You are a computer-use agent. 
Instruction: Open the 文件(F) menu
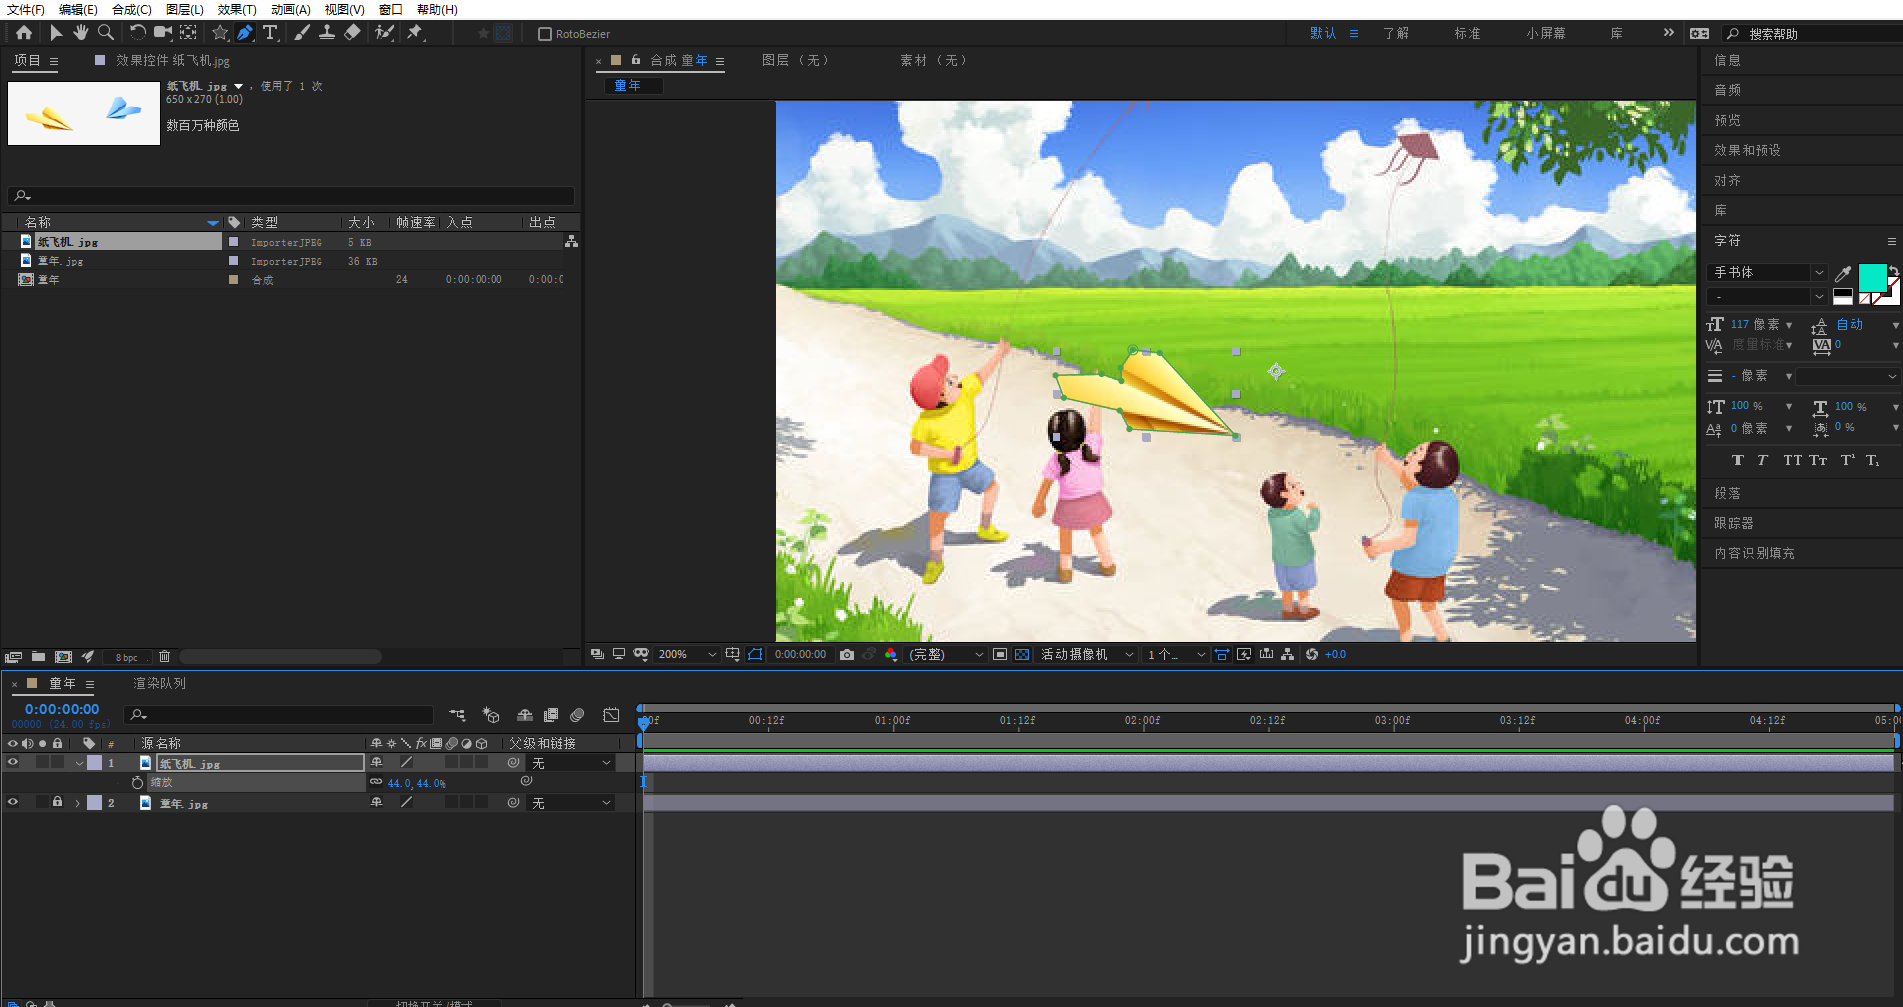pos(26,9)
